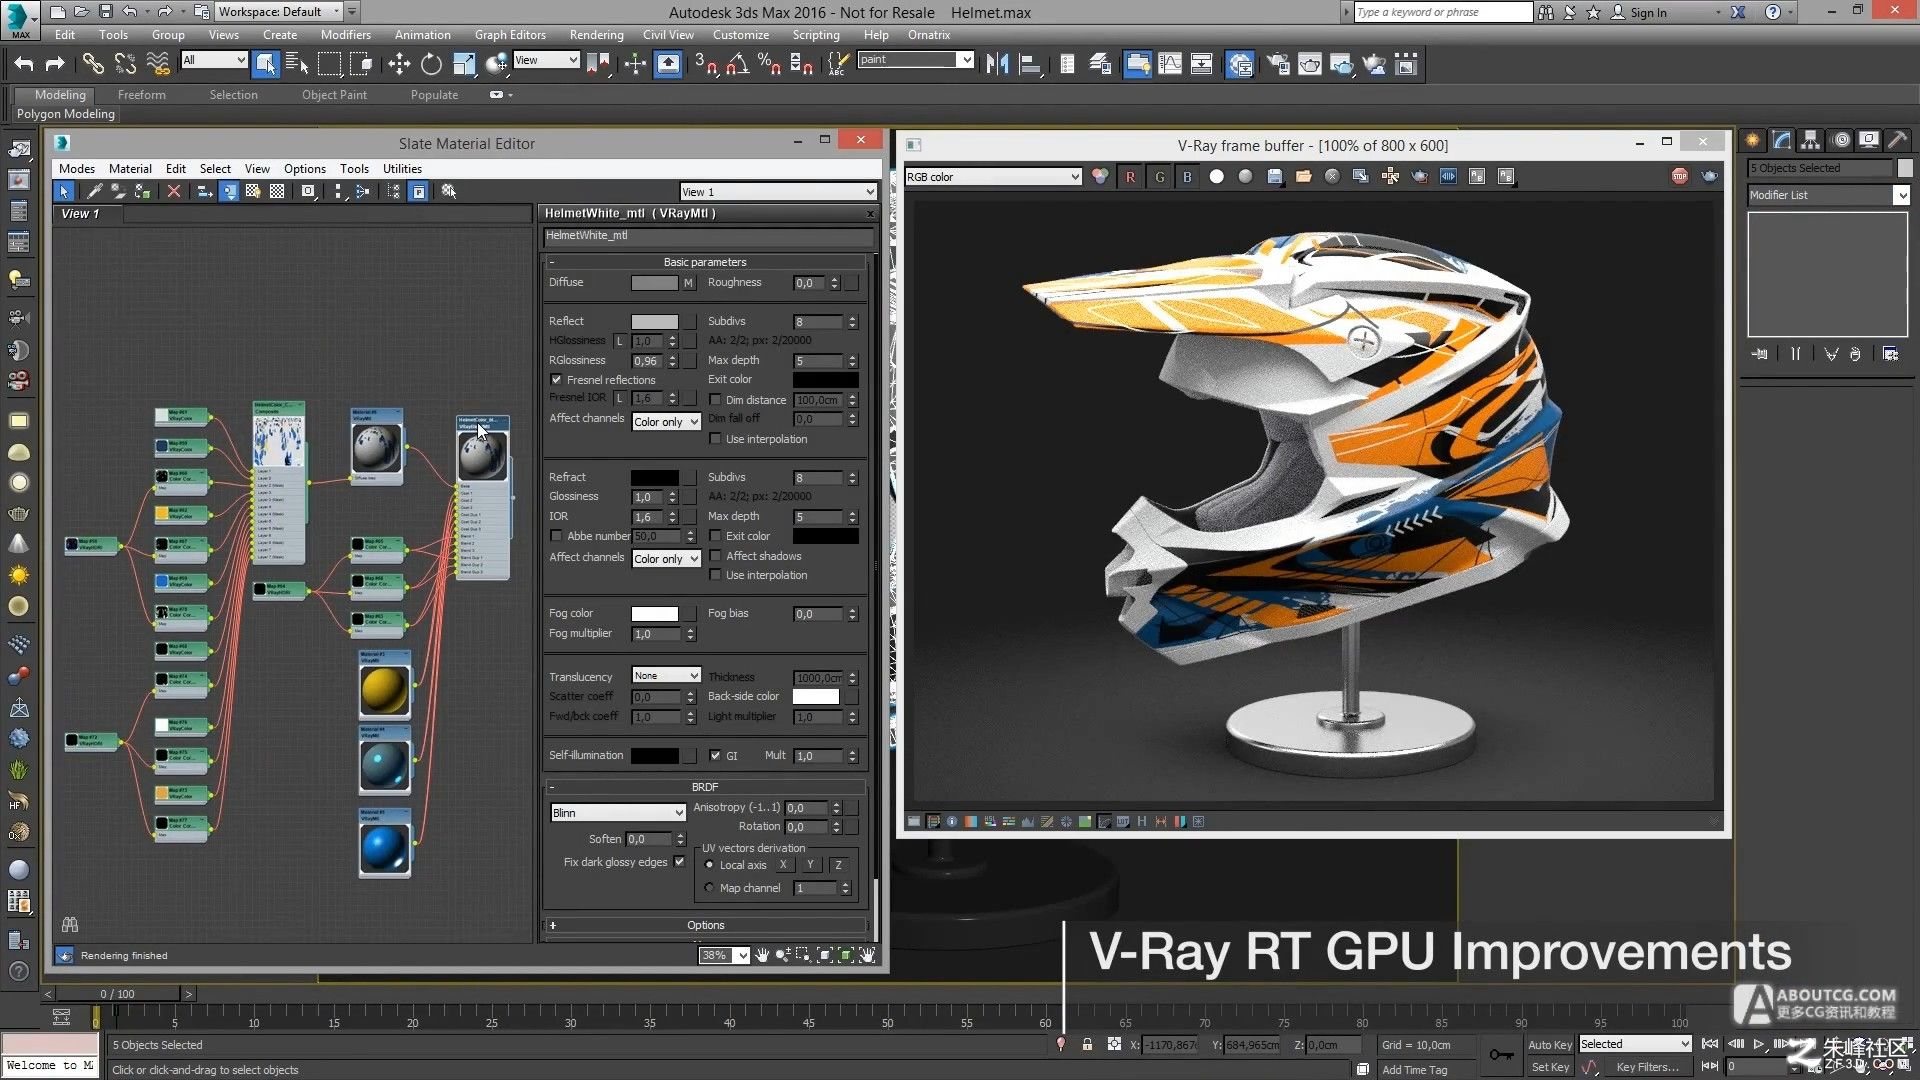
Task: Select the Map channel radio button
Action: [x=709, y=888]
